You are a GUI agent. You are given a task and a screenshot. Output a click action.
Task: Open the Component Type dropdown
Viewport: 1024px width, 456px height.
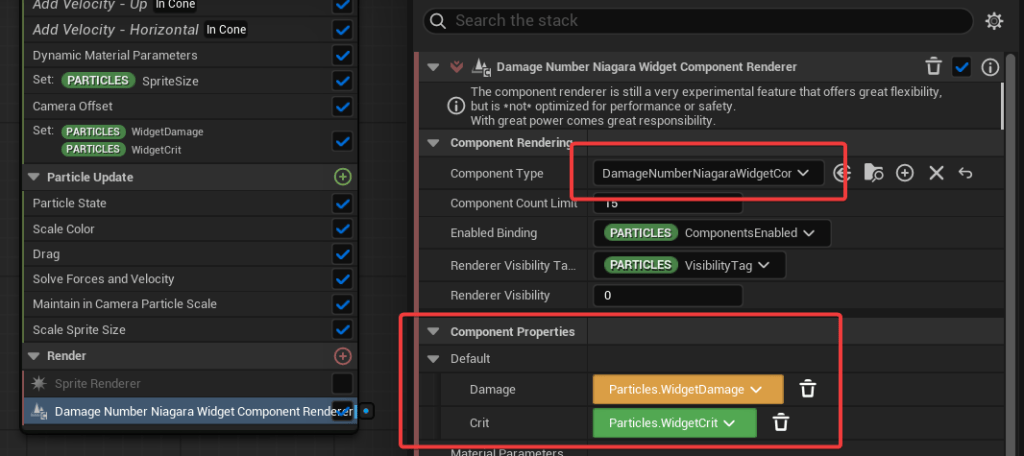point(708,173)
